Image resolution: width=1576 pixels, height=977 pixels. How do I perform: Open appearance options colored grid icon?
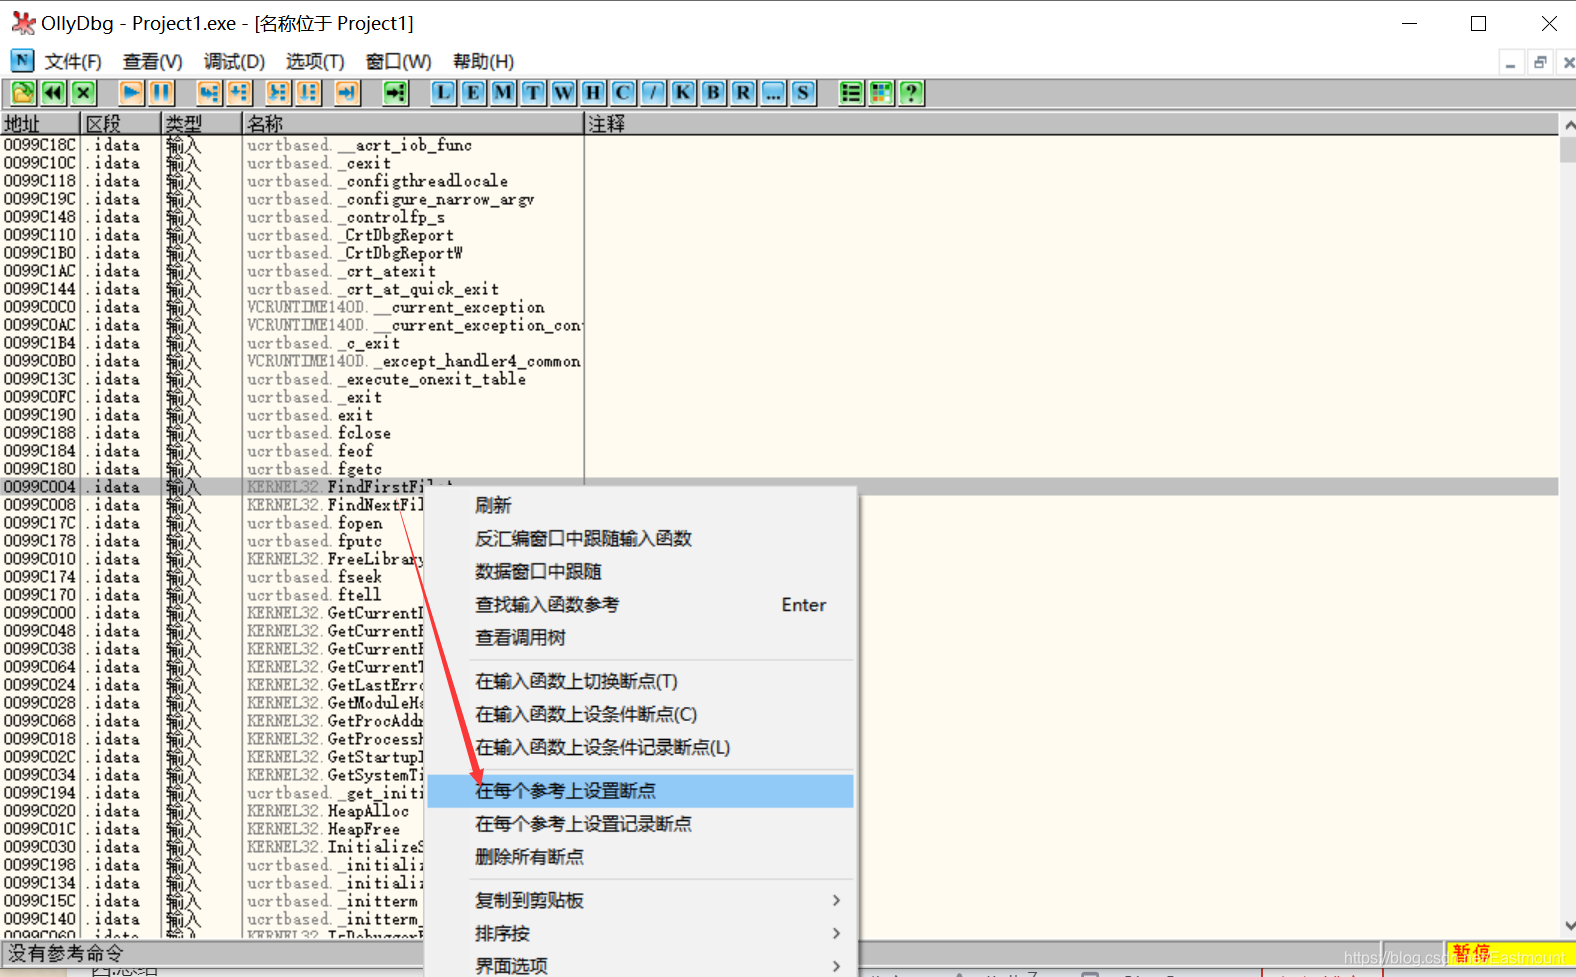[x=881, y=93]
